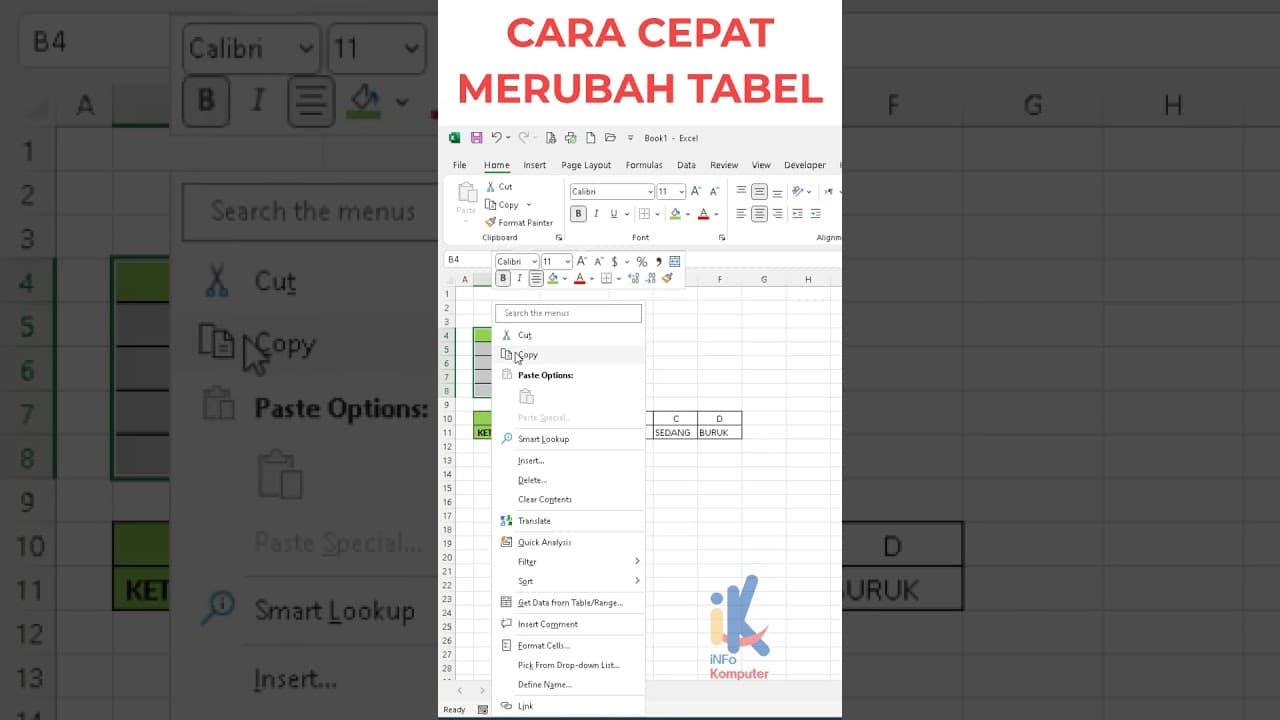1280x720 pixels.
Task: Click the Quick Print icon in title bar
Action: tap(570, 138)
